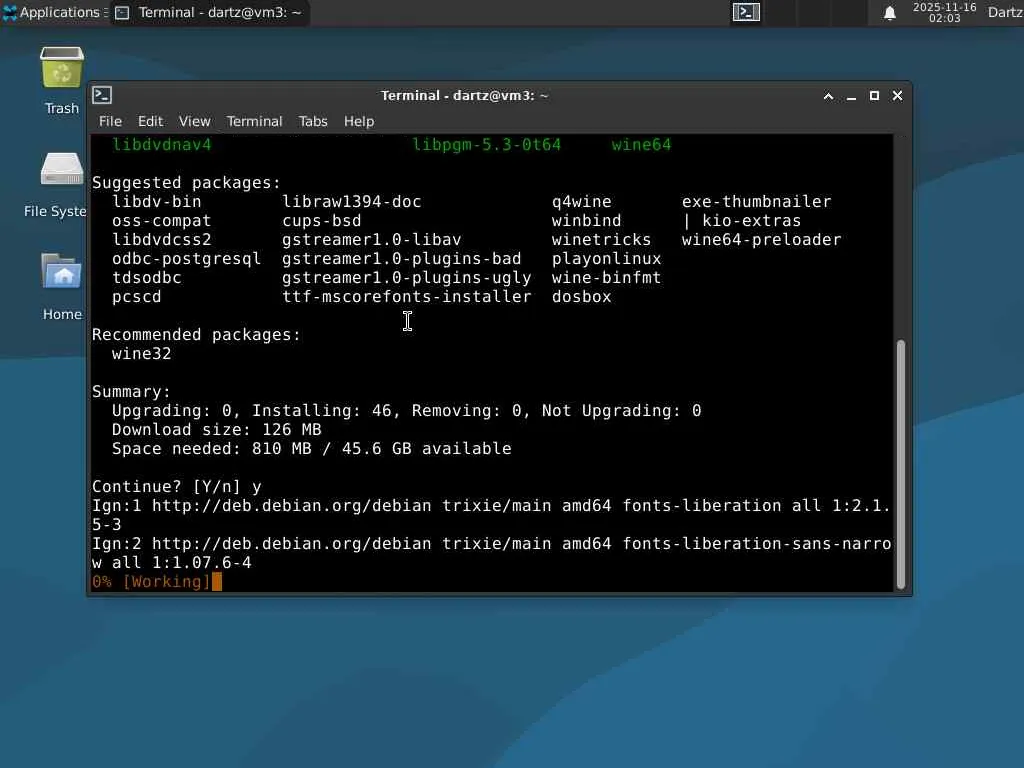Roll up the terminal window with the arrow button
1024x768 pixels.
[x=828, y=96]
